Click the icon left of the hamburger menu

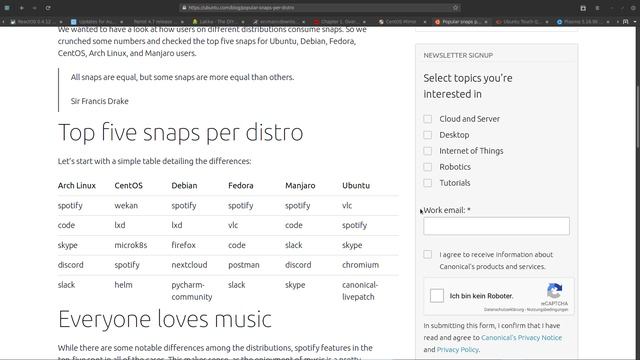tap(583, 8)
